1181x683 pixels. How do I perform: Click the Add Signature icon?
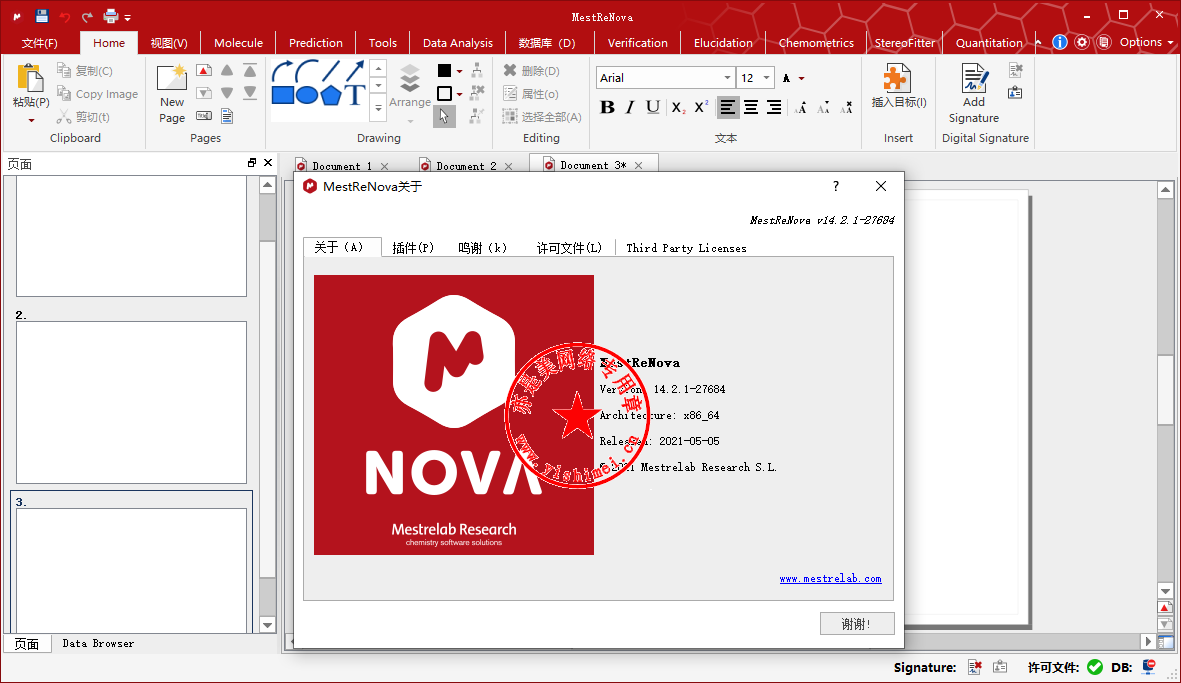974,78
